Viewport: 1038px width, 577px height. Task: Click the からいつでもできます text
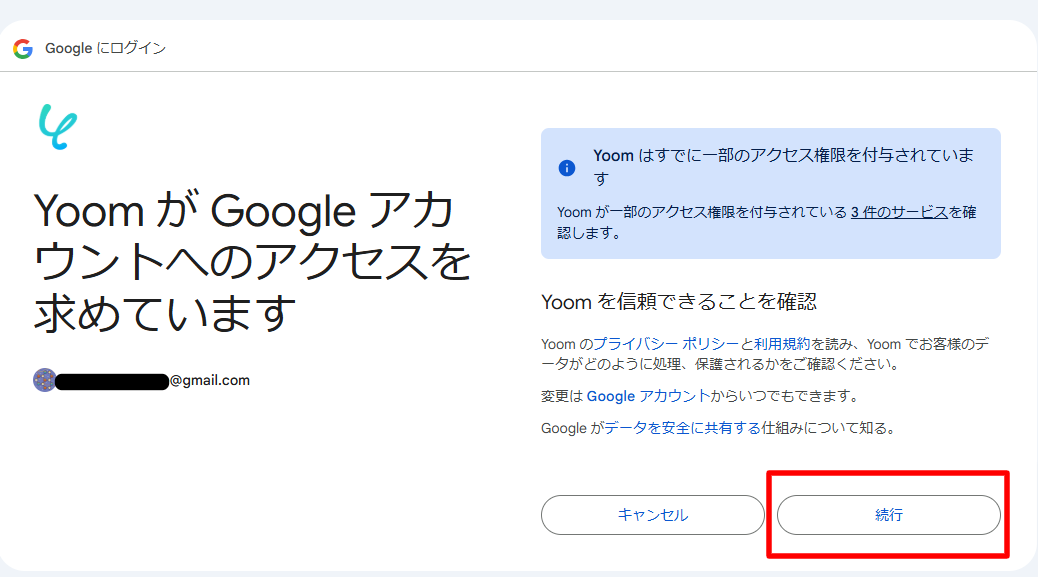[786, 396]
